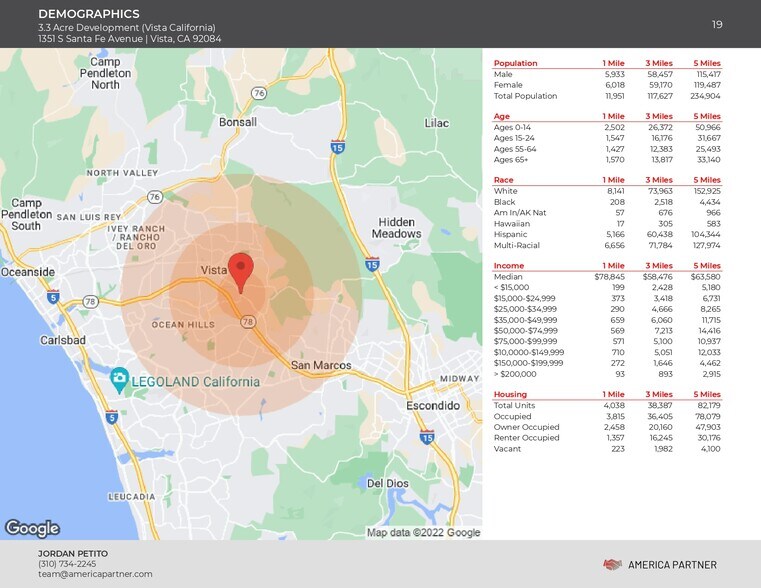Image resolution: width=761 pixels, height=588 pixels.
Task: Click the Google logo on the map
Action: tap(32, 528)
